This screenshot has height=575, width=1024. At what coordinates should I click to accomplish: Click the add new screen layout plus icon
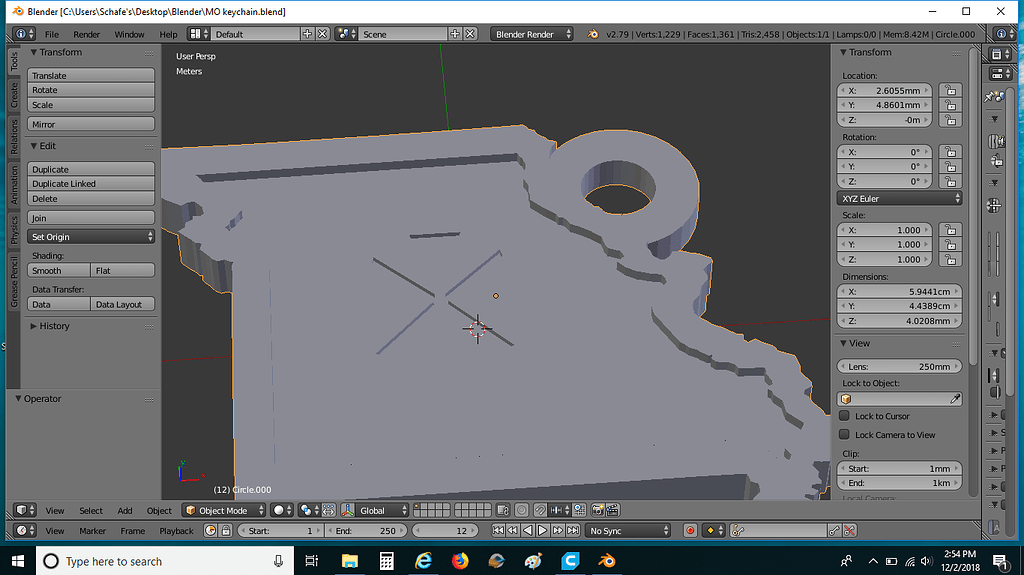click(308, 34)
